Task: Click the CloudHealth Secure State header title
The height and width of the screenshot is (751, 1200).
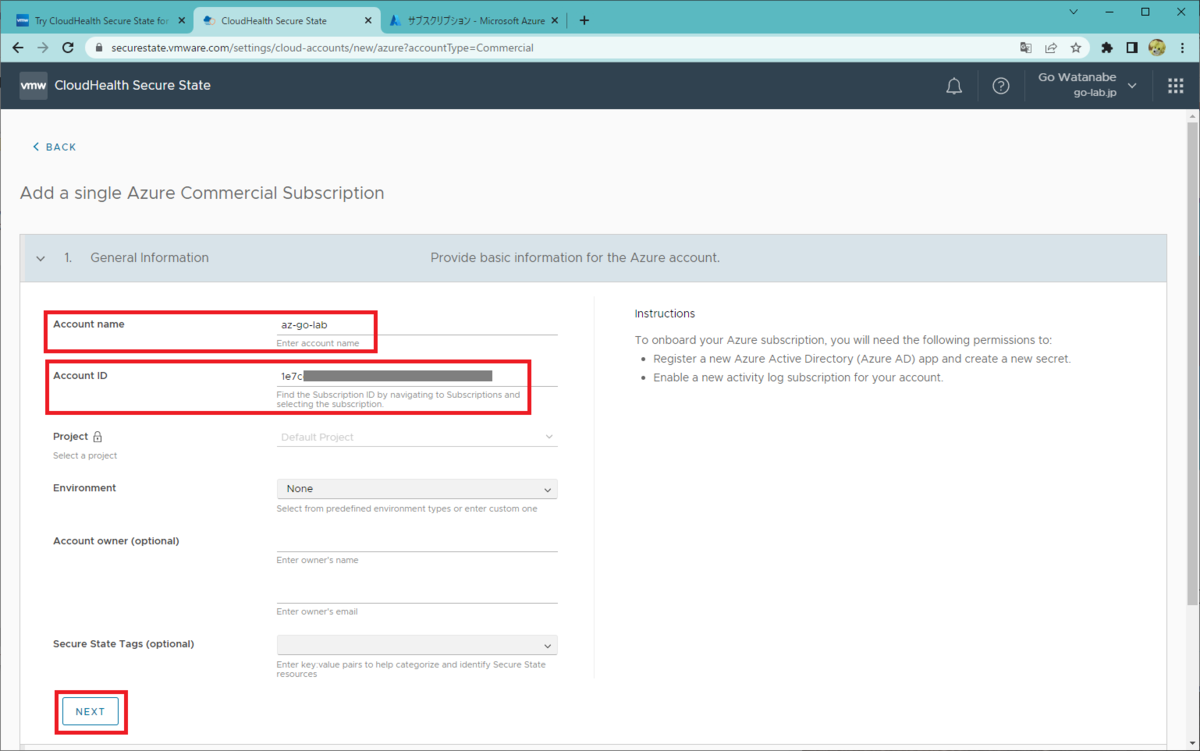Action: (133, 86)
